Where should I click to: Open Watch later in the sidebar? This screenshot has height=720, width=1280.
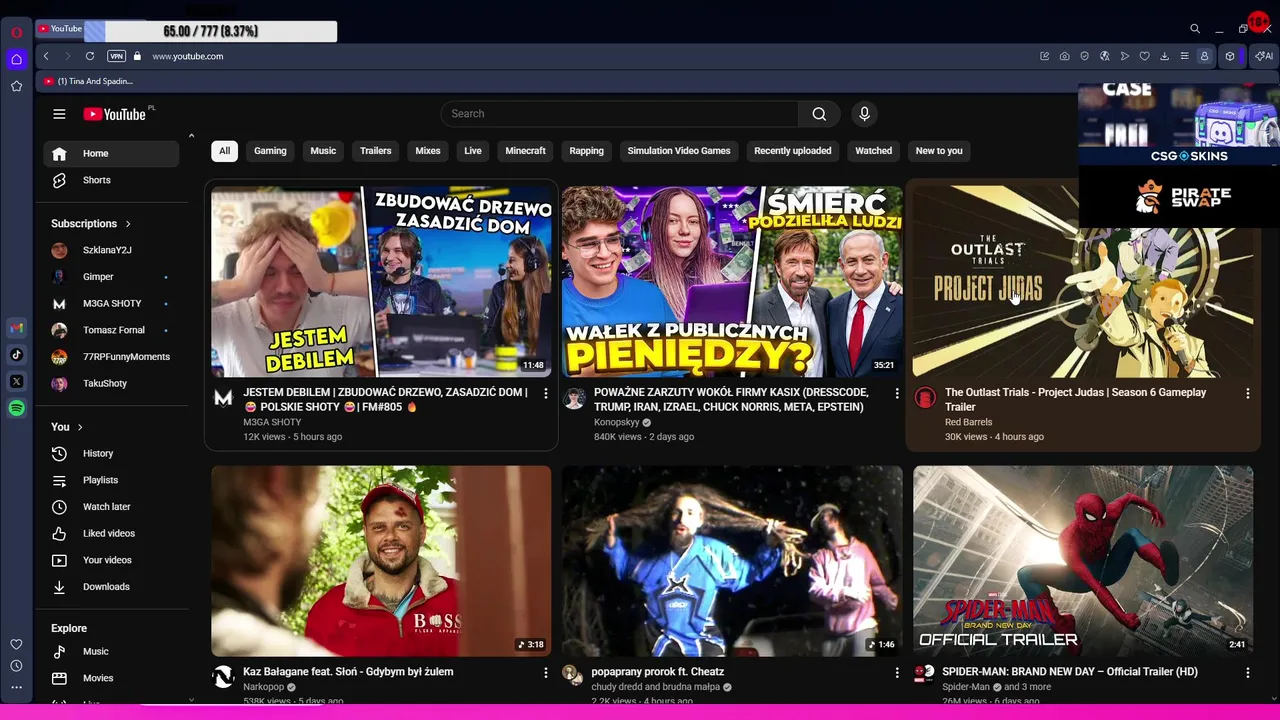(111, 507)
